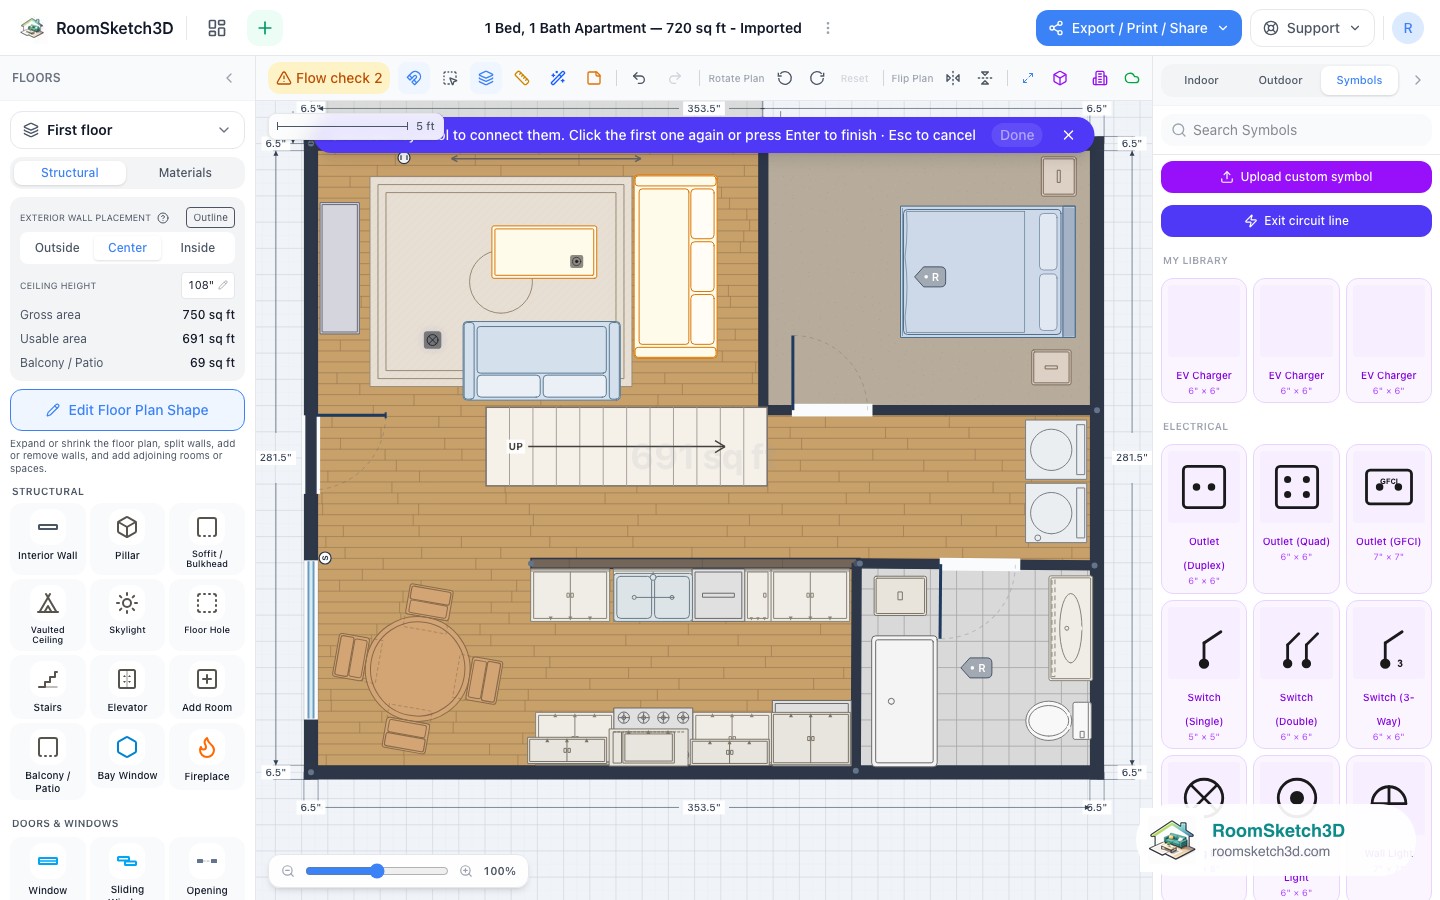
Task: Select Center wall placement
Action: [x=127, y=248]
